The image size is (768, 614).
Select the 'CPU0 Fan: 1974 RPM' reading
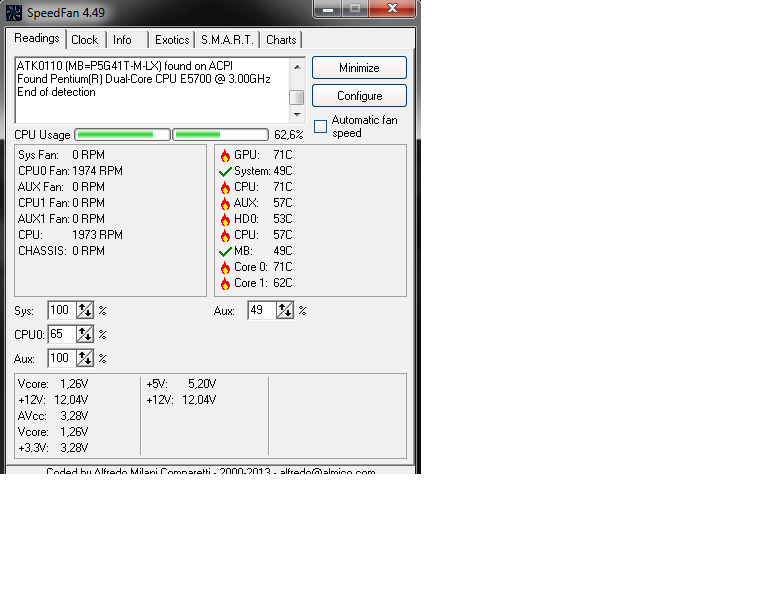coord(71,171)
